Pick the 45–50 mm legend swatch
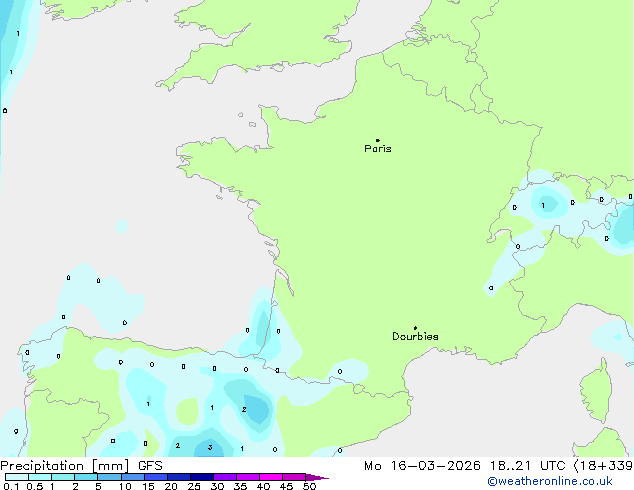Image resolution: width=634 pixels, height=490 pixels. [294, 477]
